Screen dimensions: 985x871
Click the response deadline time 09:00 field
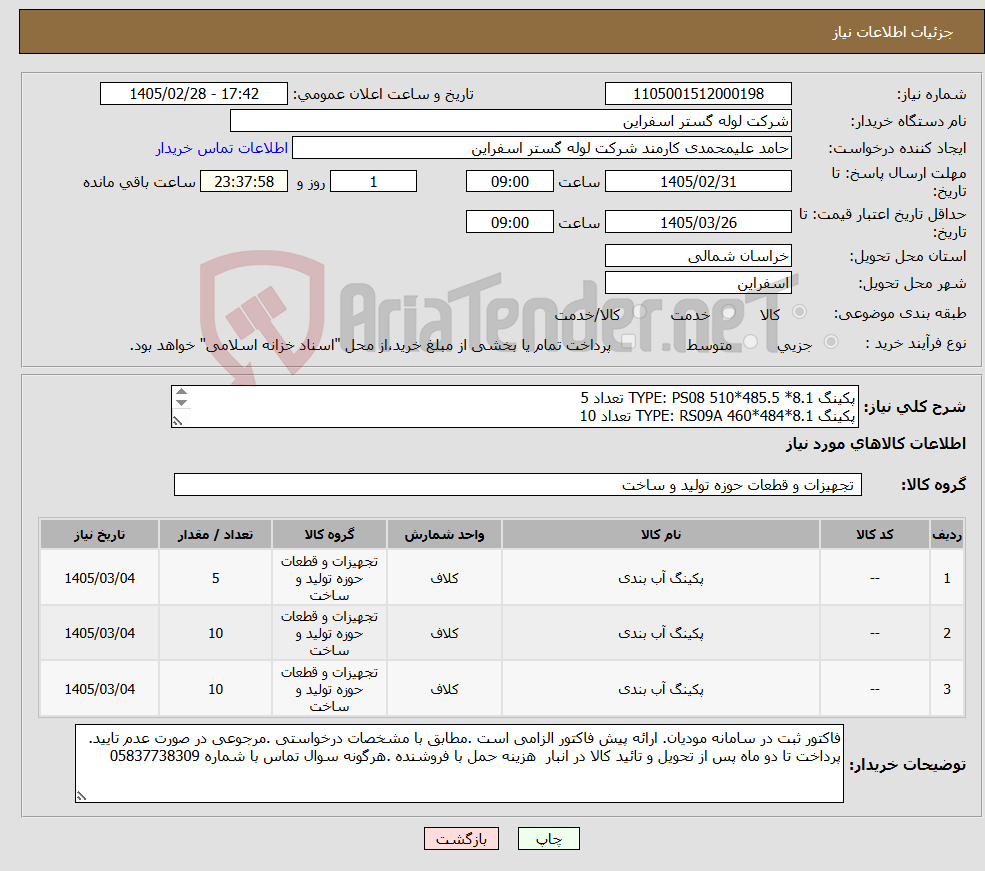click(x=509, y=181)
